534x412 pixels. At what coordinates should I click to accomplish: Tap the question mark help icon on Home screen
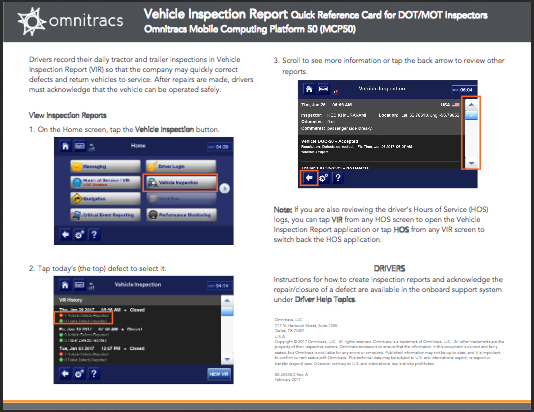94,235
